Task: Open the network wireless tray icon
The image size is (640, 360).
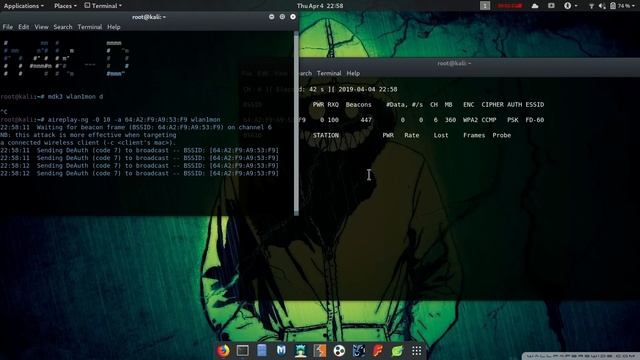Action: (x=591, y=6)
